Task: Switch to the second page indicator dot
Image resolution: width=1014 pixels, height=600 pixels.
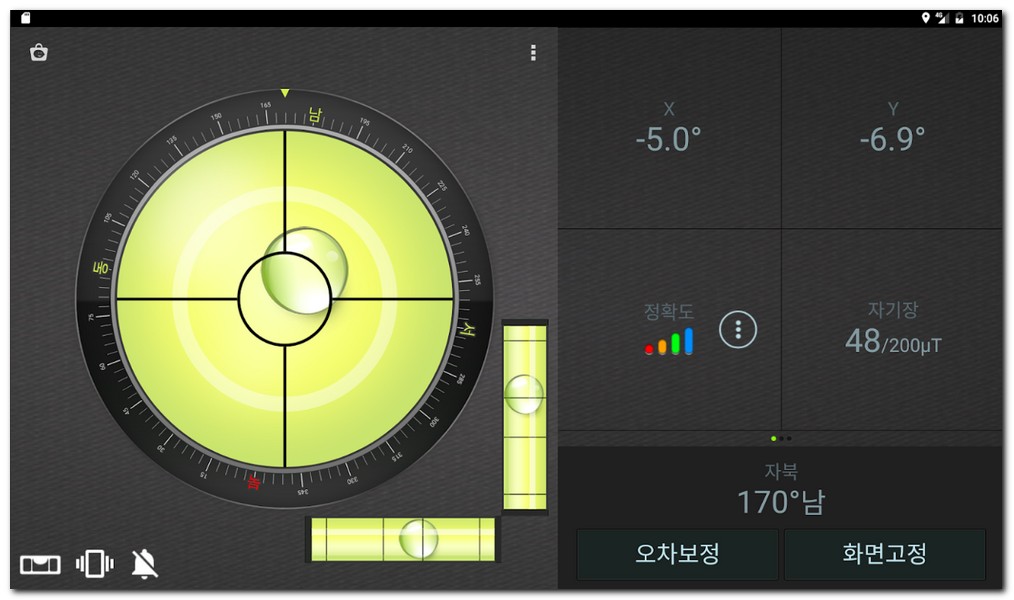Action: click(781, 438)
